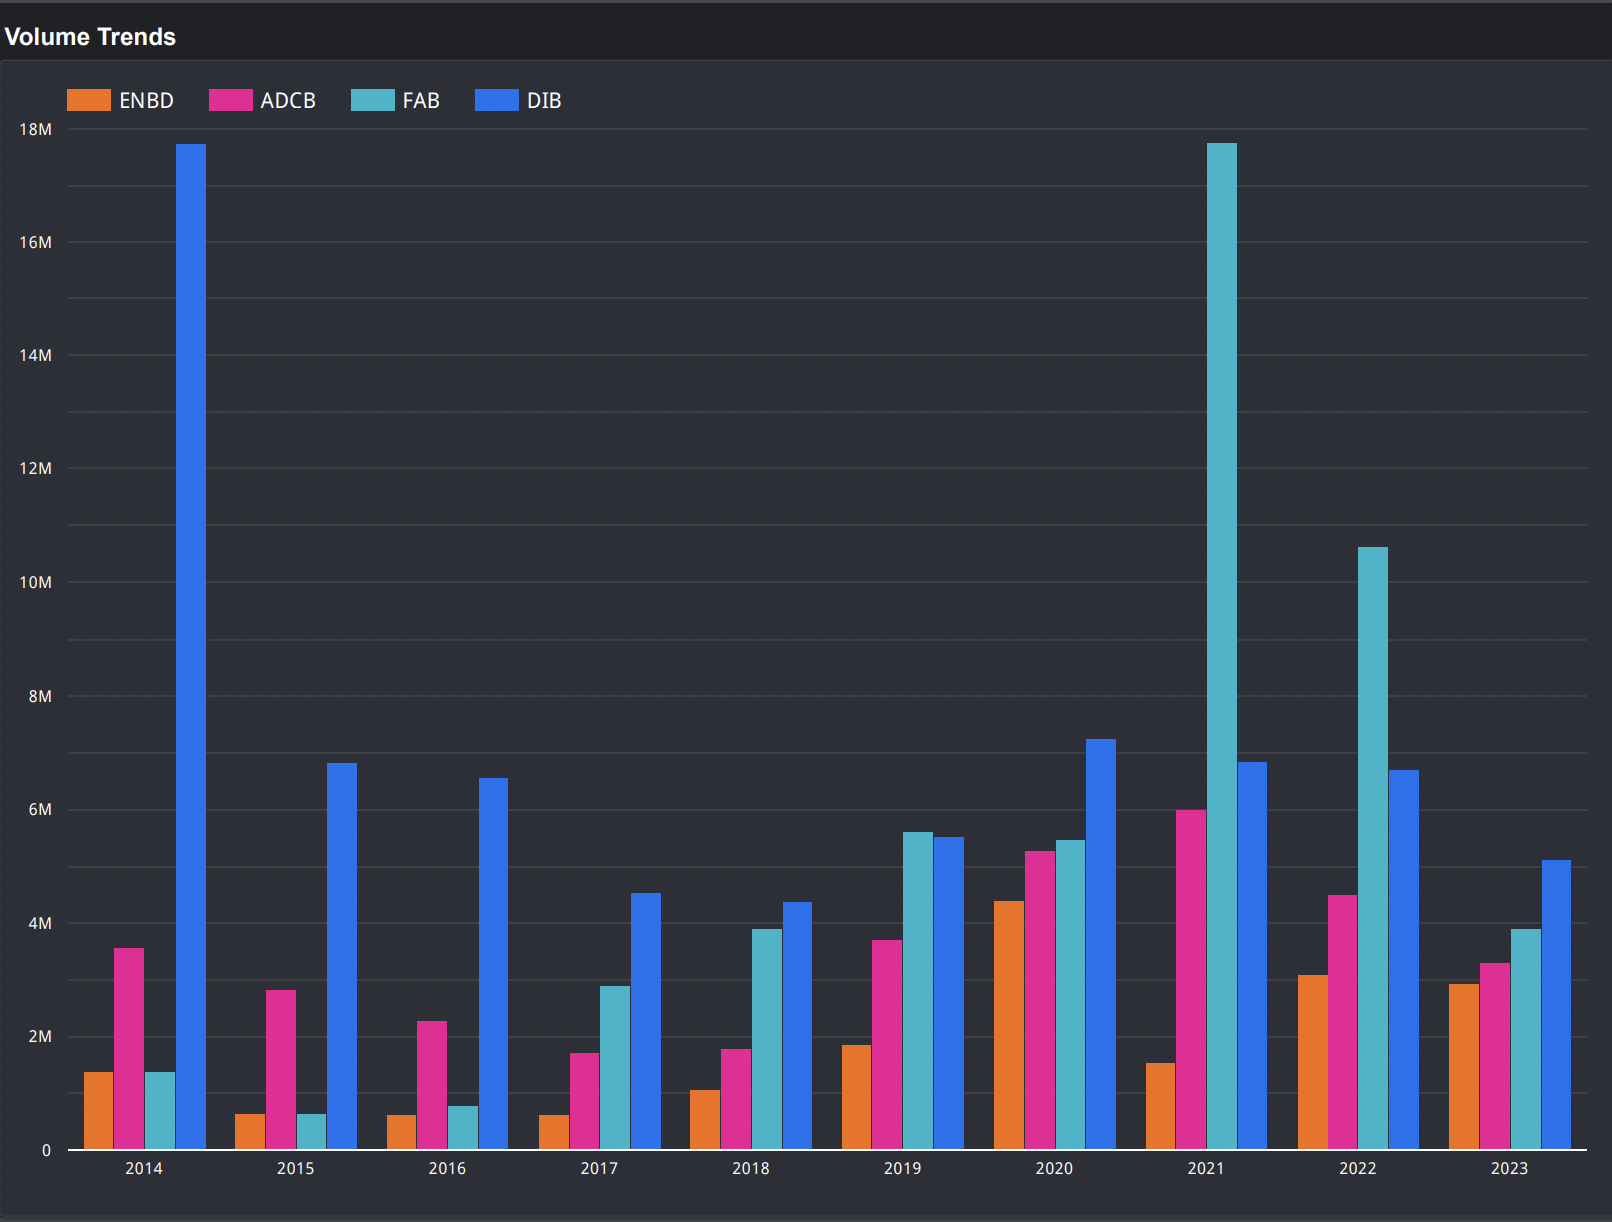Select the ADCB bar for 2014
Image resolution: width=1612 pixels, height=1222 pixels.
(x=129, y=1048)
